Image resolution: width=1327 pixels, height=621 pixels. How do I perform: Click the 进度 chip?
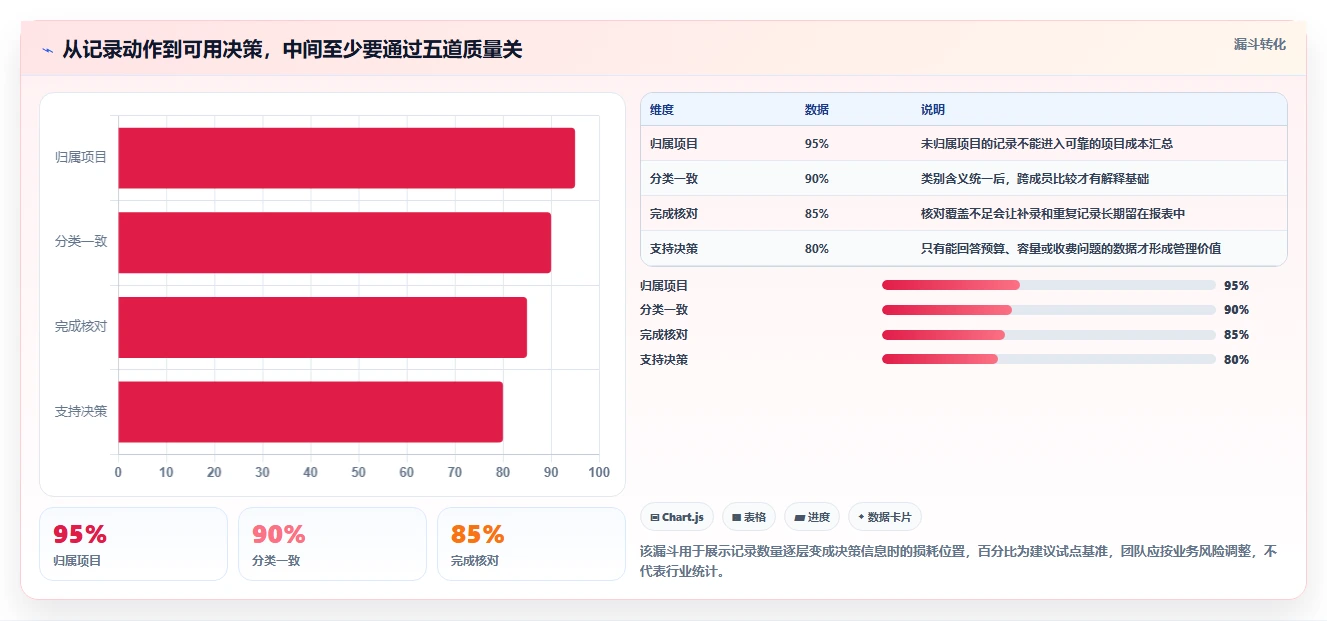click(x=812, y=517)
